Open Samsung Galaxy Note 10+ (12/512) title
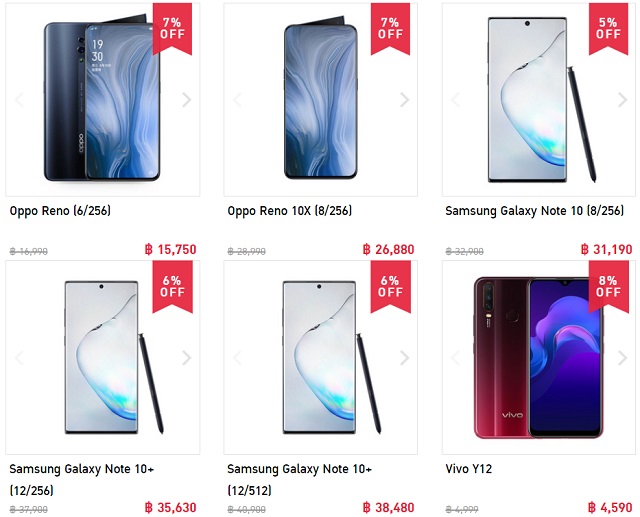The height and width of the screenshot is (517, 640). coord(300,479)
